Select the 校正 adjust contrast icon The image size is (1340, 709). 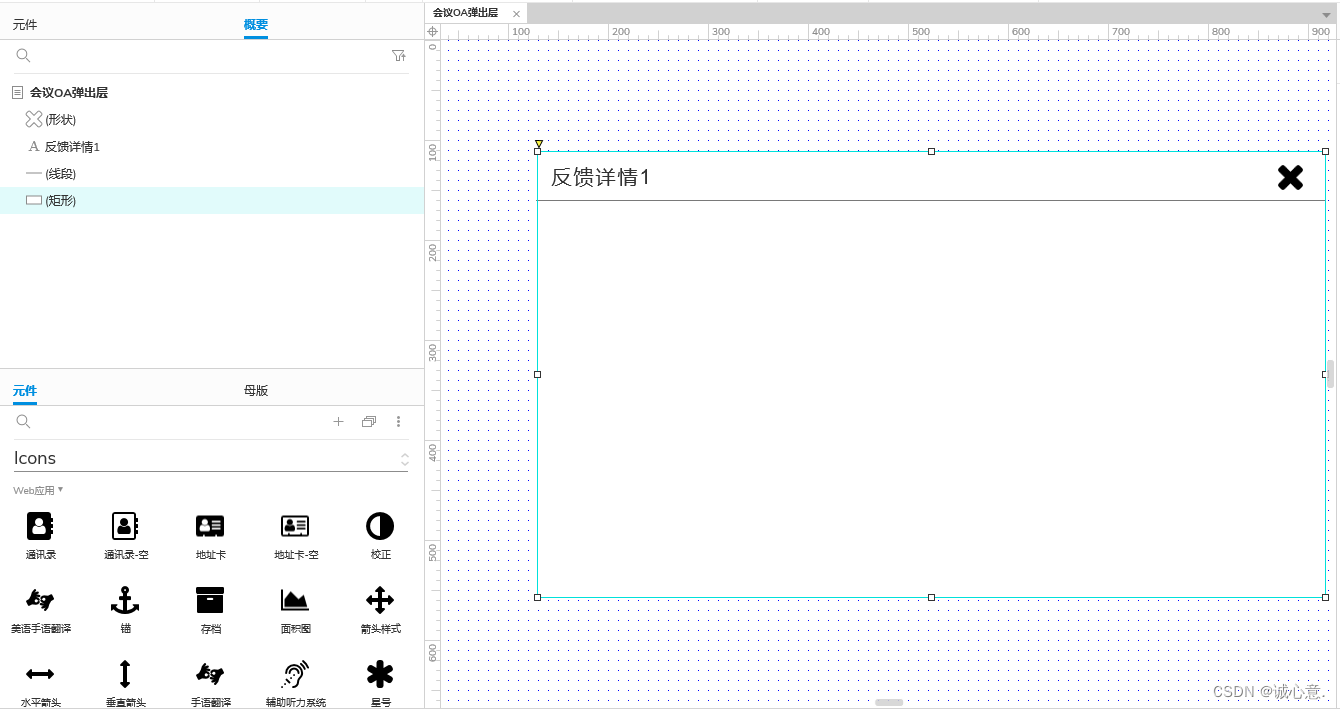point(379,525)
